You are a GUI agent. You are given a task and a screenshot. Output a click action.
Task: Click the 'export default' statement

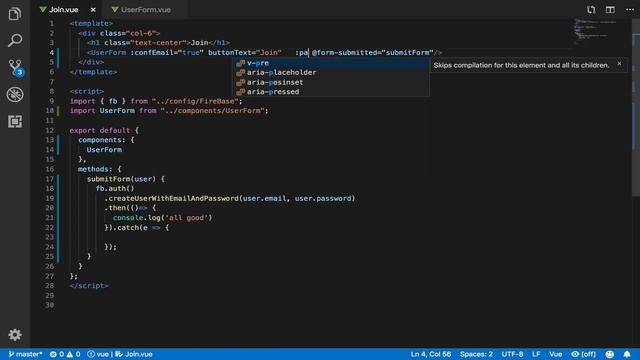tap(100, 130)
